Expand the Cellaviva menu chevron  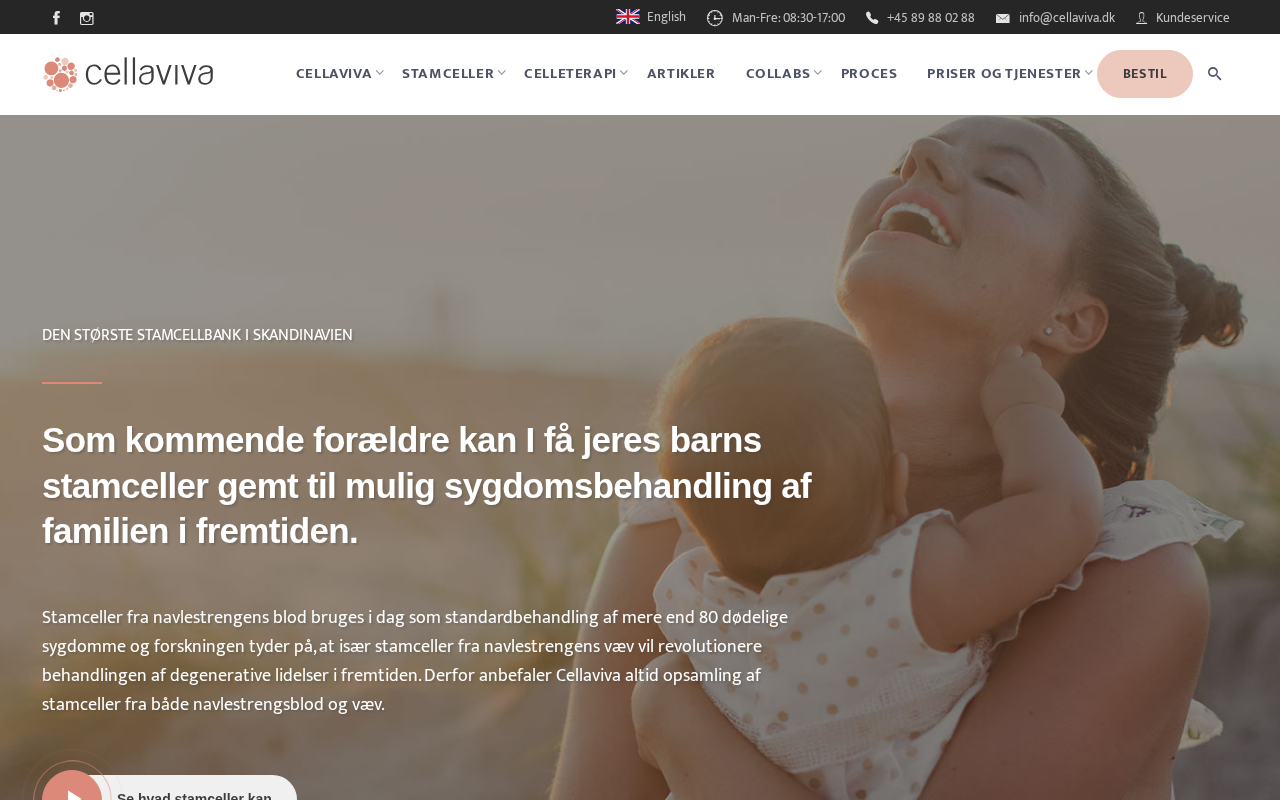point(380,73)
